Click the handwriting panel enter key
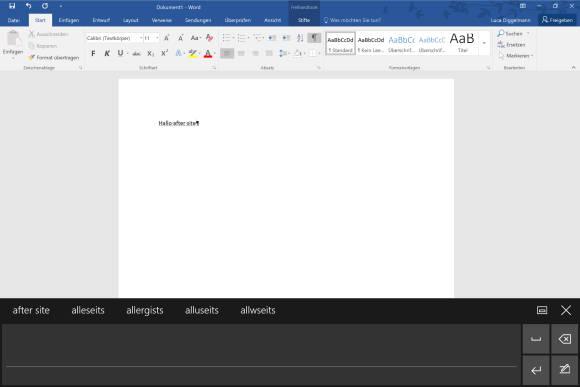 [x=536, y=370]
